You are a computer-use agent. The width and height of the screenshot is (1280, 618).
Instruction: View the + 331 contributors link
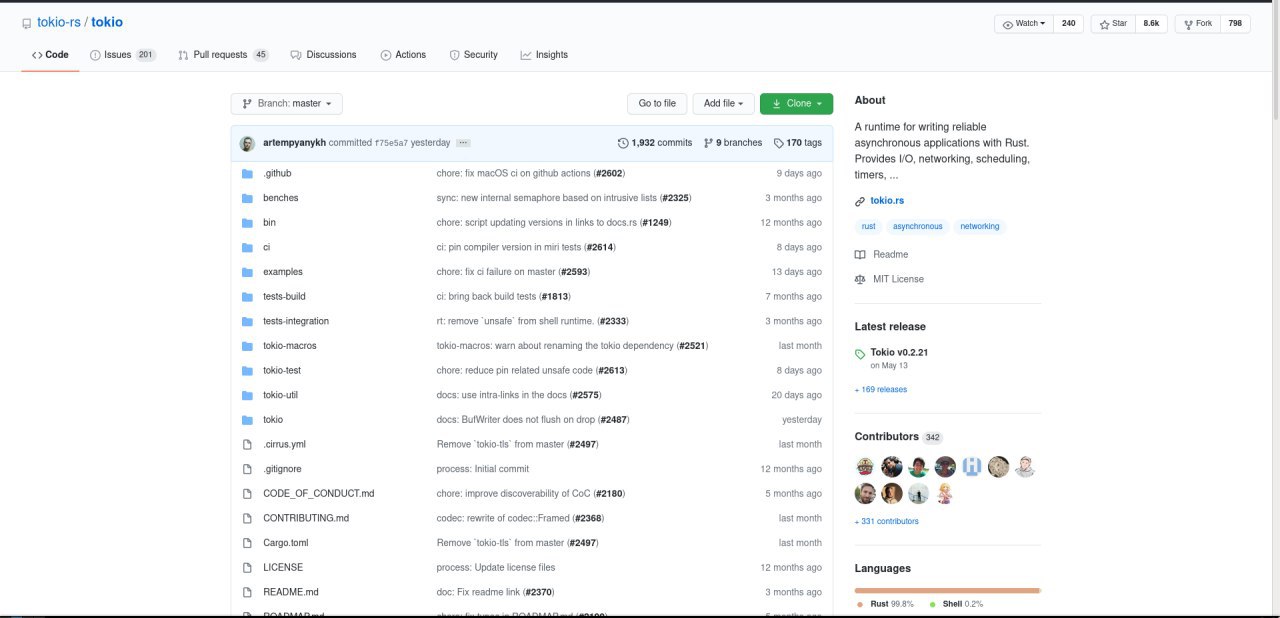[887, 521]
